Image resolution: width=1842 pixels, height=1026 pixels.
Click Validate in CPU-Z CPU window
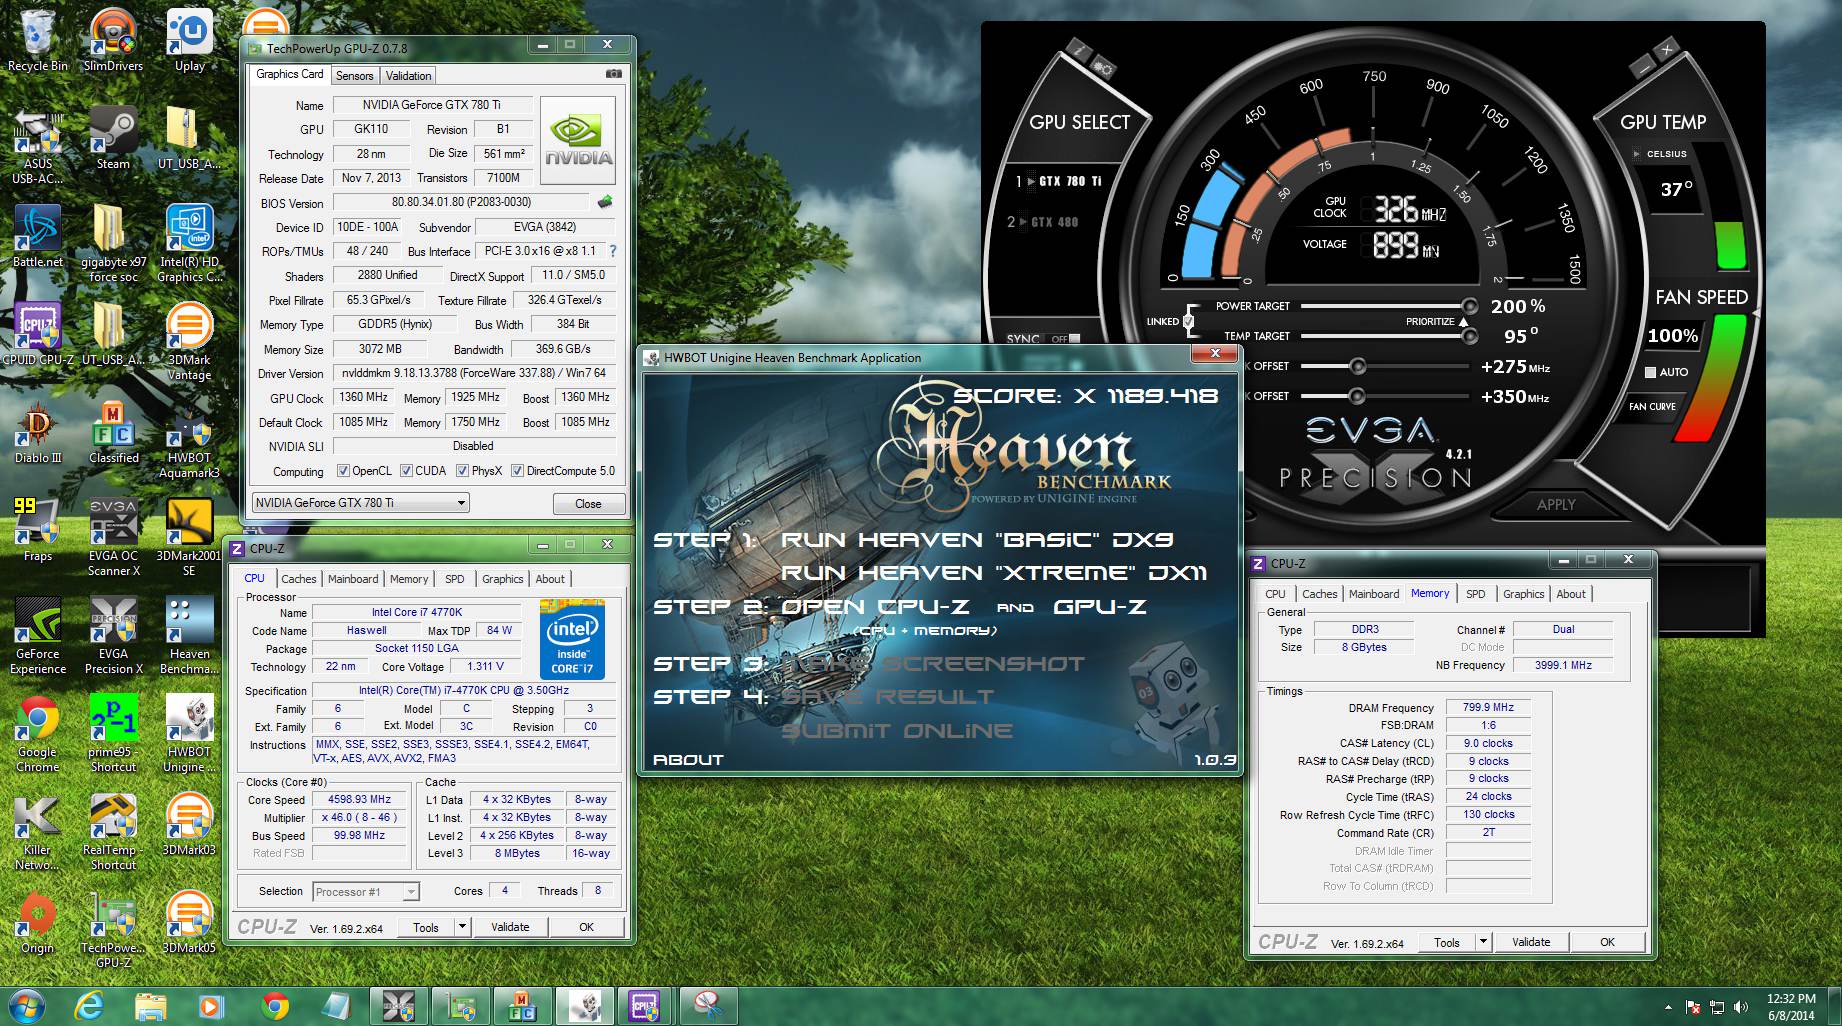510,927
